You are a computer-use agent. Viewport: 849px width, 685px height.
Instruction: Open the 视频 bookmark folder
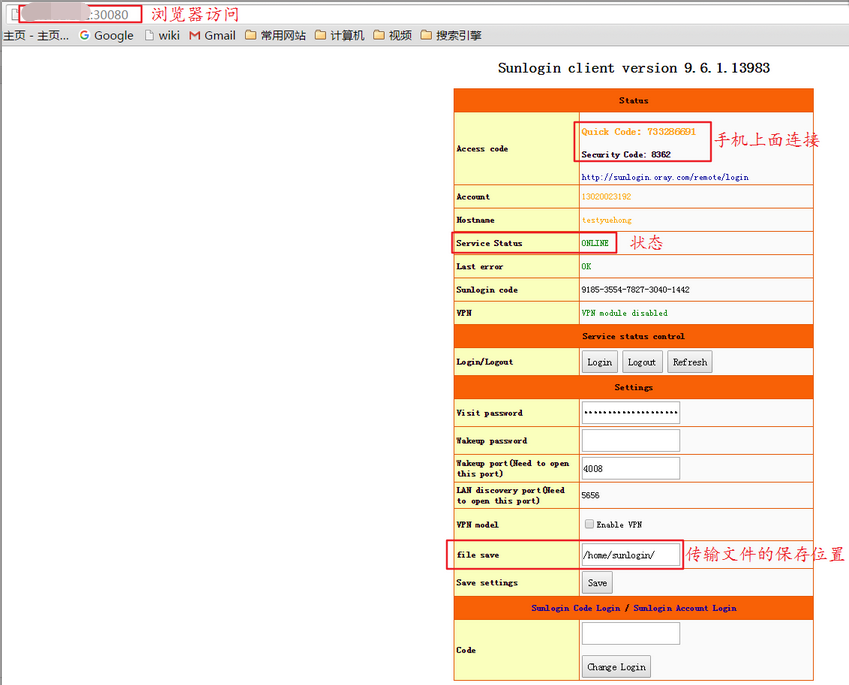pyautogui.click(x=393, y=36)
